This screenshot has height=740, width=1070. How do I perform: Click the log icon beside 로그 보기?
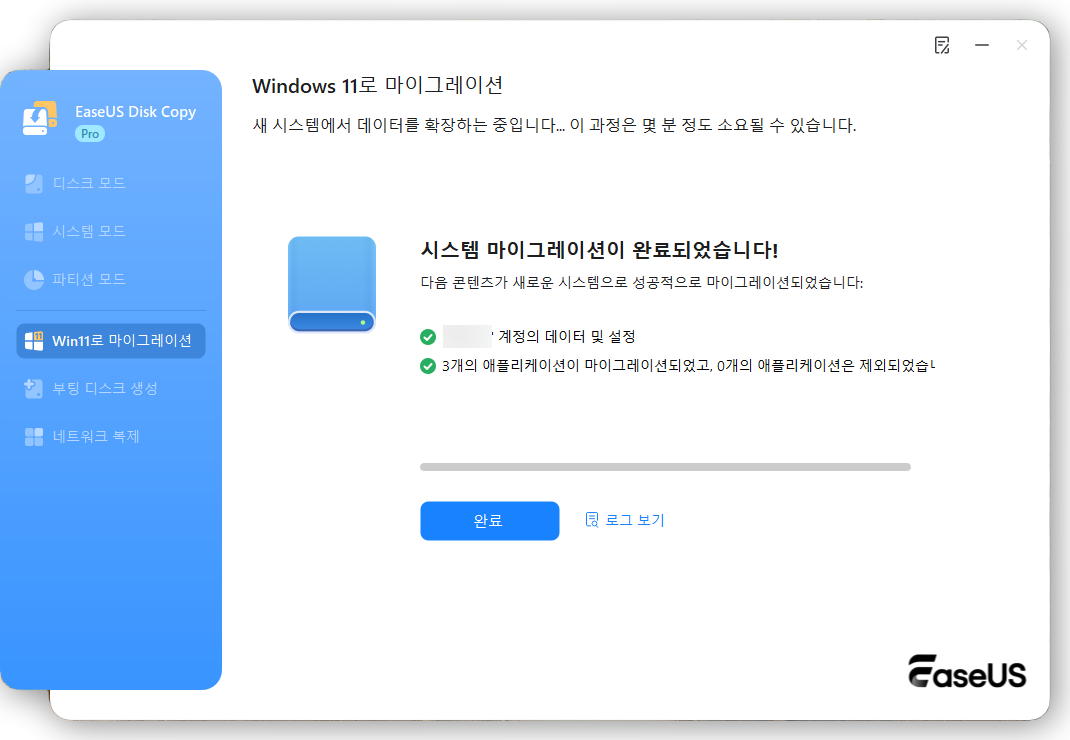pyautogui.click(x=591, y=520)
